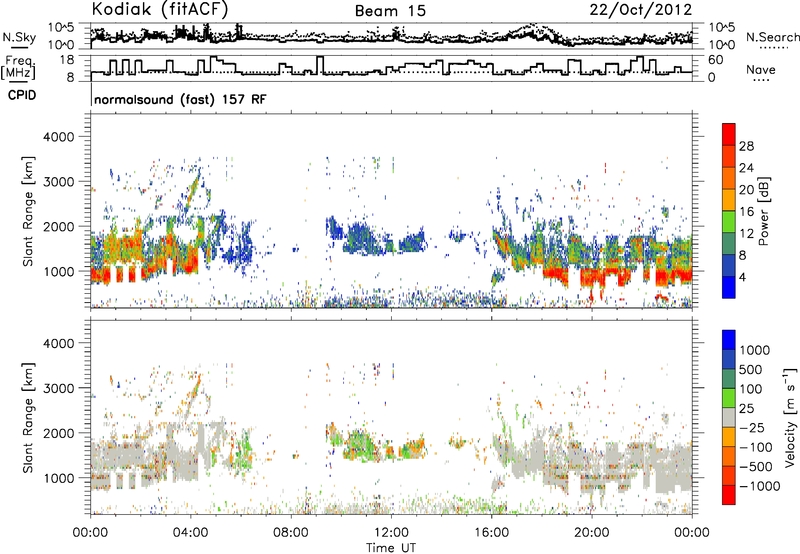Click the "-500" label on velocity colorbar

(756, 467)
